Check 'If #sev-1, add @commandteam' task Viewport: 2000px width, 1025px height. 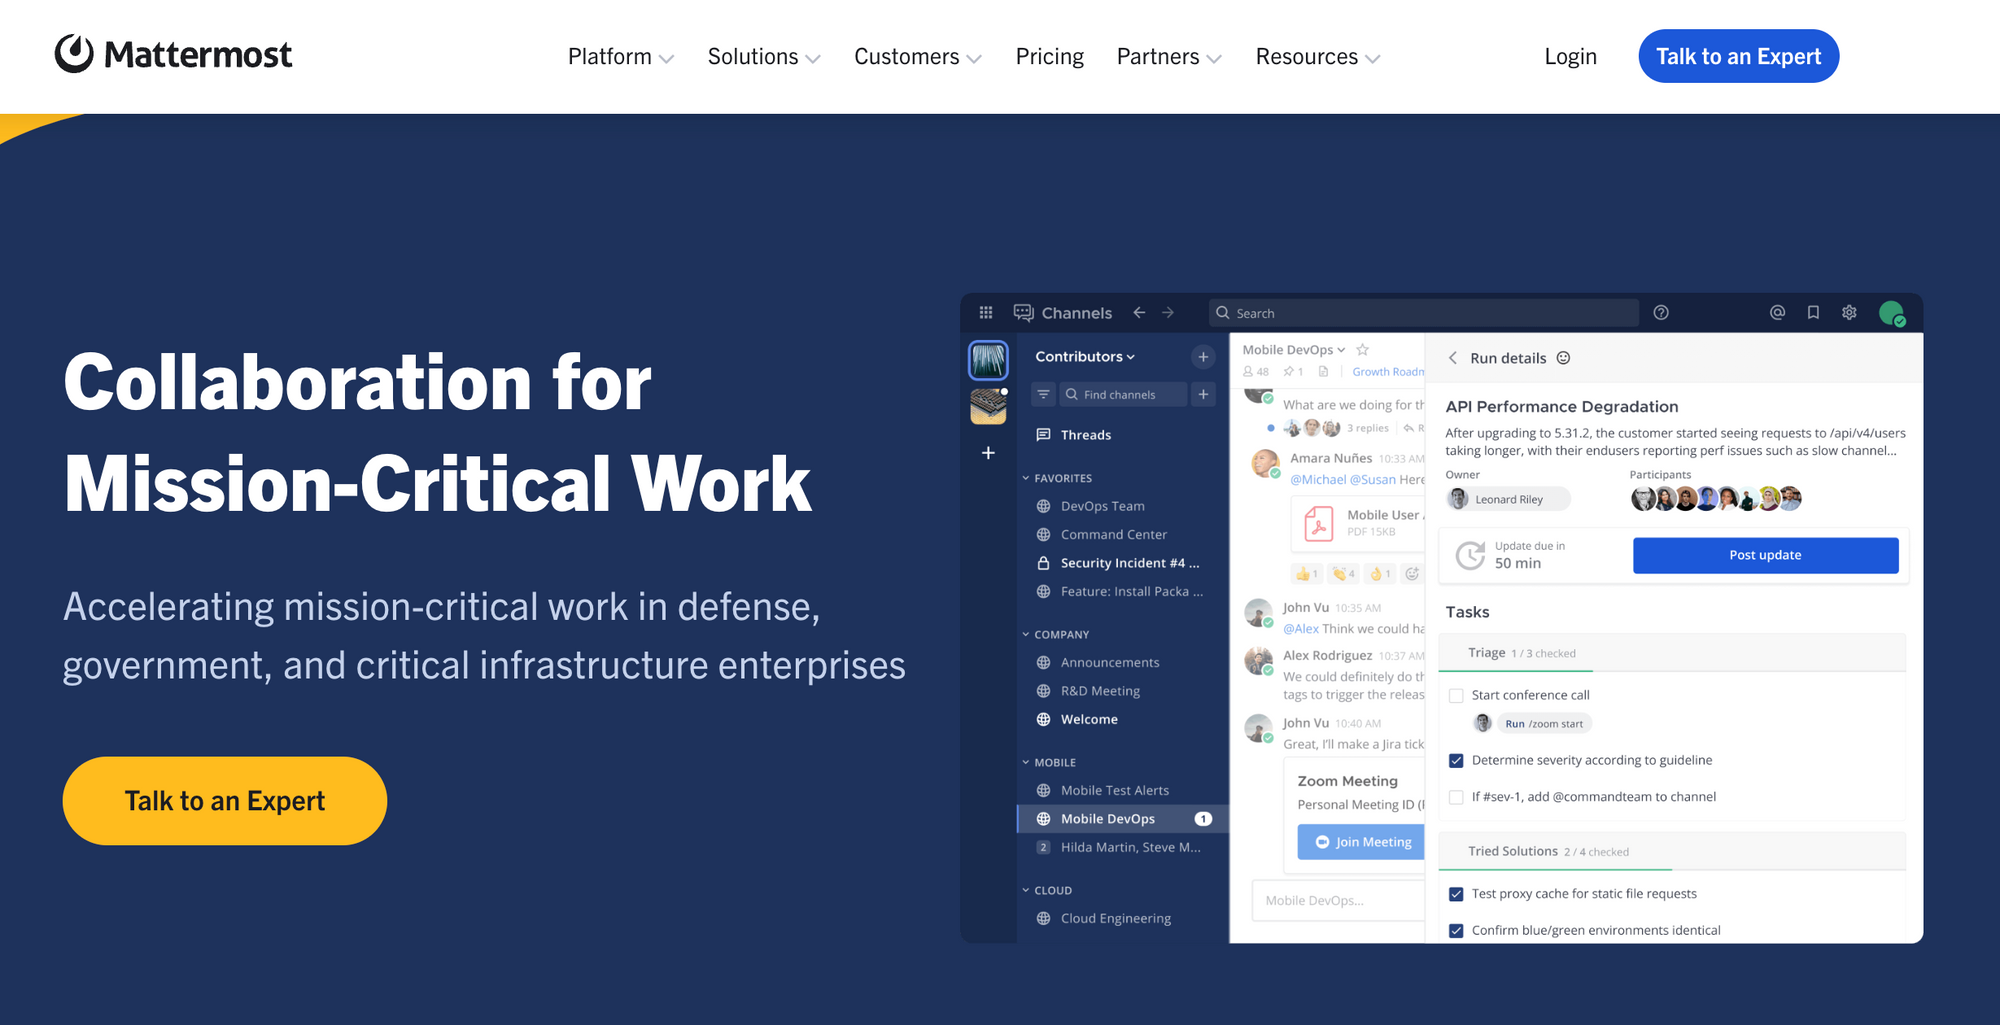pyautogui.click(x=1456, y=797)
